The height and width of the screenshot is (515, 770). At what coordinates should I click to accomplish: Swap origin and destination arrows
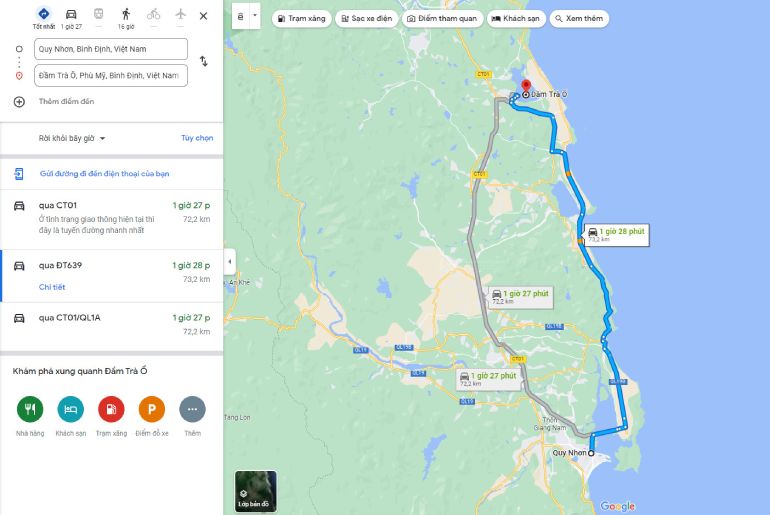[204, 61]
